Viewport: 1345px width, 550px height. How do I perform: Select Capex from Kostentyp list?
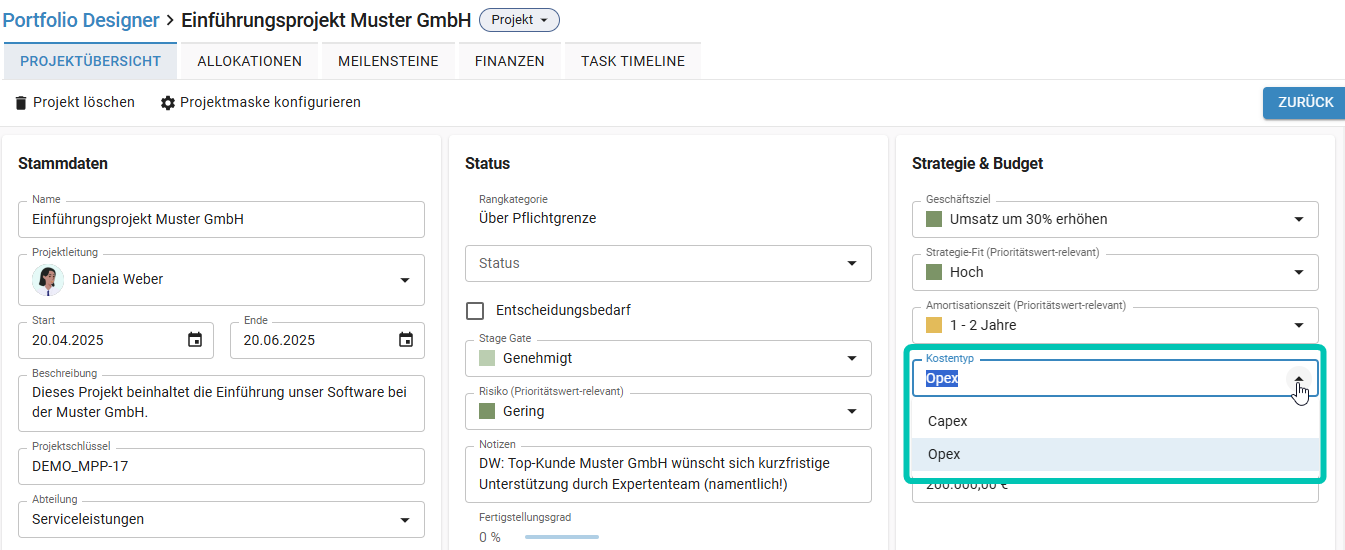click(1115, 421)
